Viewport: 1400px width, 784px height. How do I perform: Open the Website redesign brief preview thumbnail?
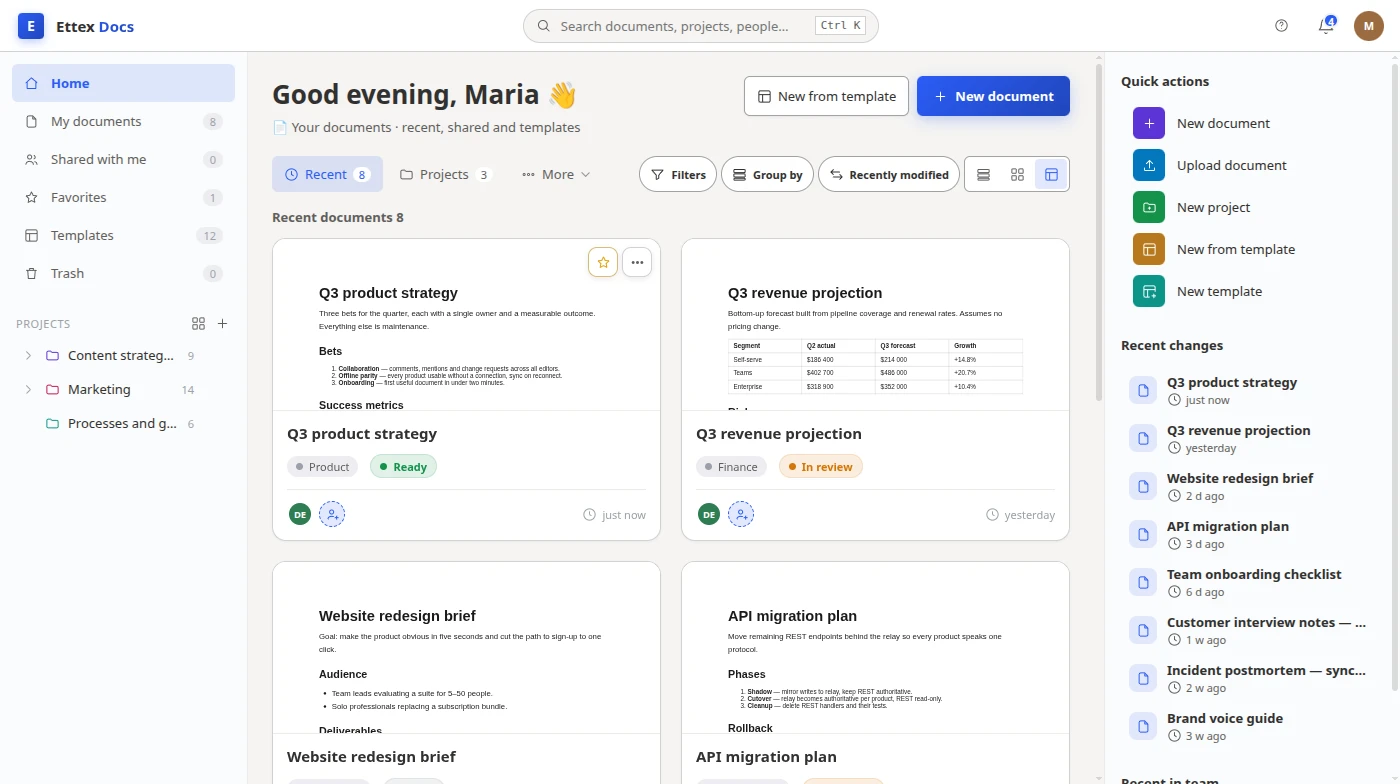(x=466, y=648)
